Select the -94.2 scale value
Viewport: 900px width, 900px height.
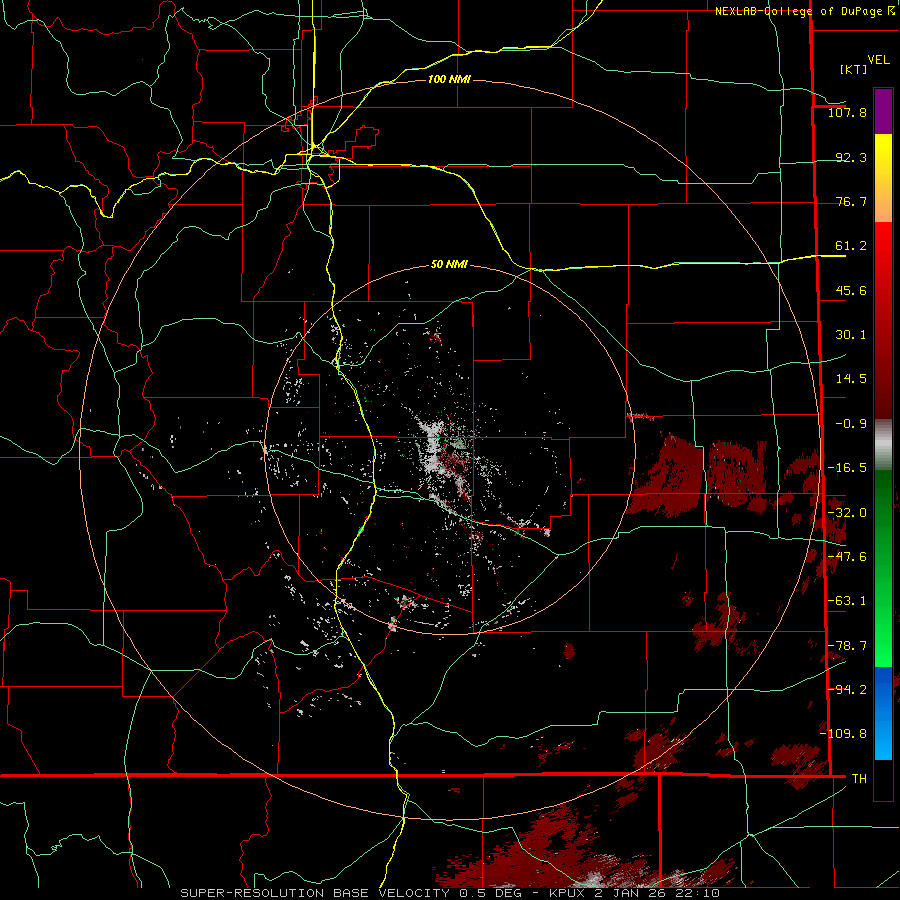coord(847,689)
